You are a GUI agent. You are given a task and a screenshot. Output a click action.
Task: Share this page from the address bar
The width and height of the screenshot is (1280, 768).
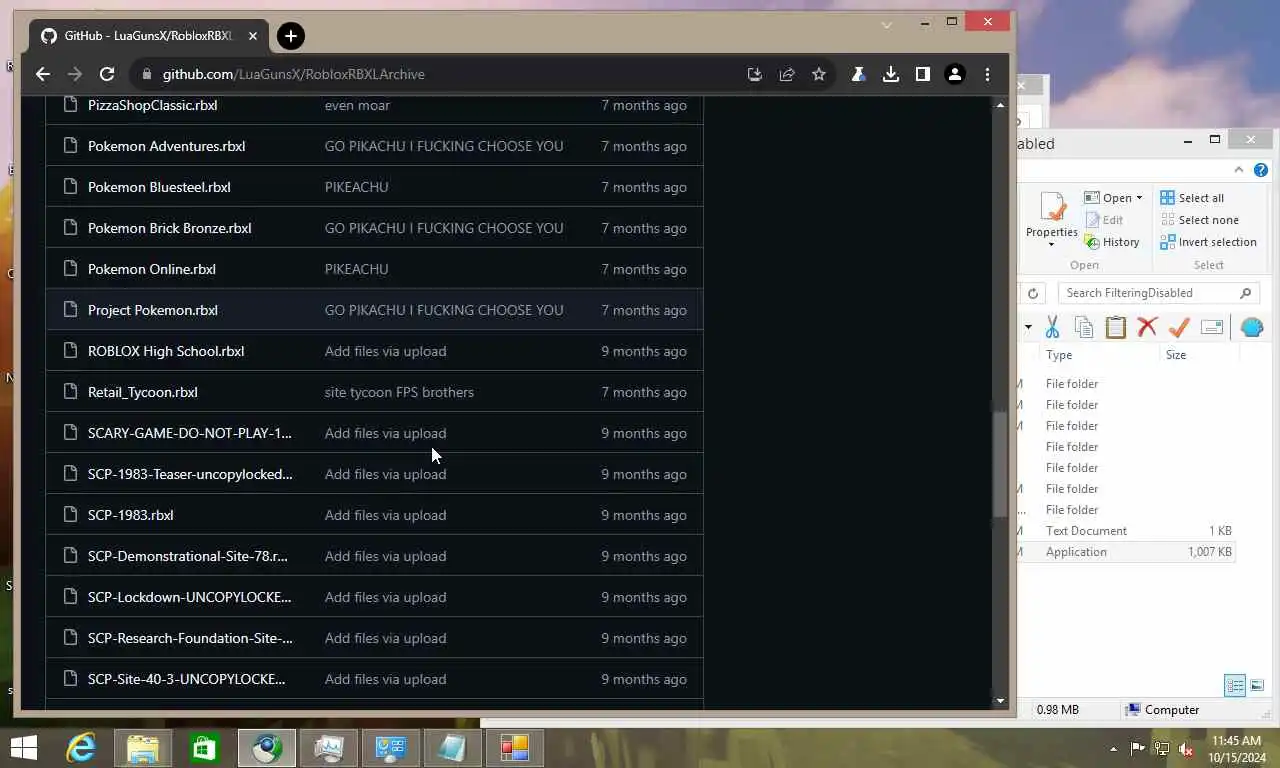click(x=787, y=74)
